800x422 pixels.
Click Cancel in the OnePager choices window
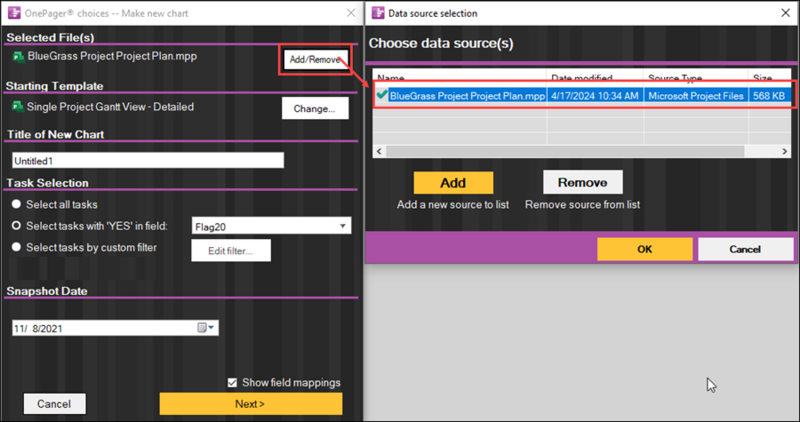[x=54, y=404]
